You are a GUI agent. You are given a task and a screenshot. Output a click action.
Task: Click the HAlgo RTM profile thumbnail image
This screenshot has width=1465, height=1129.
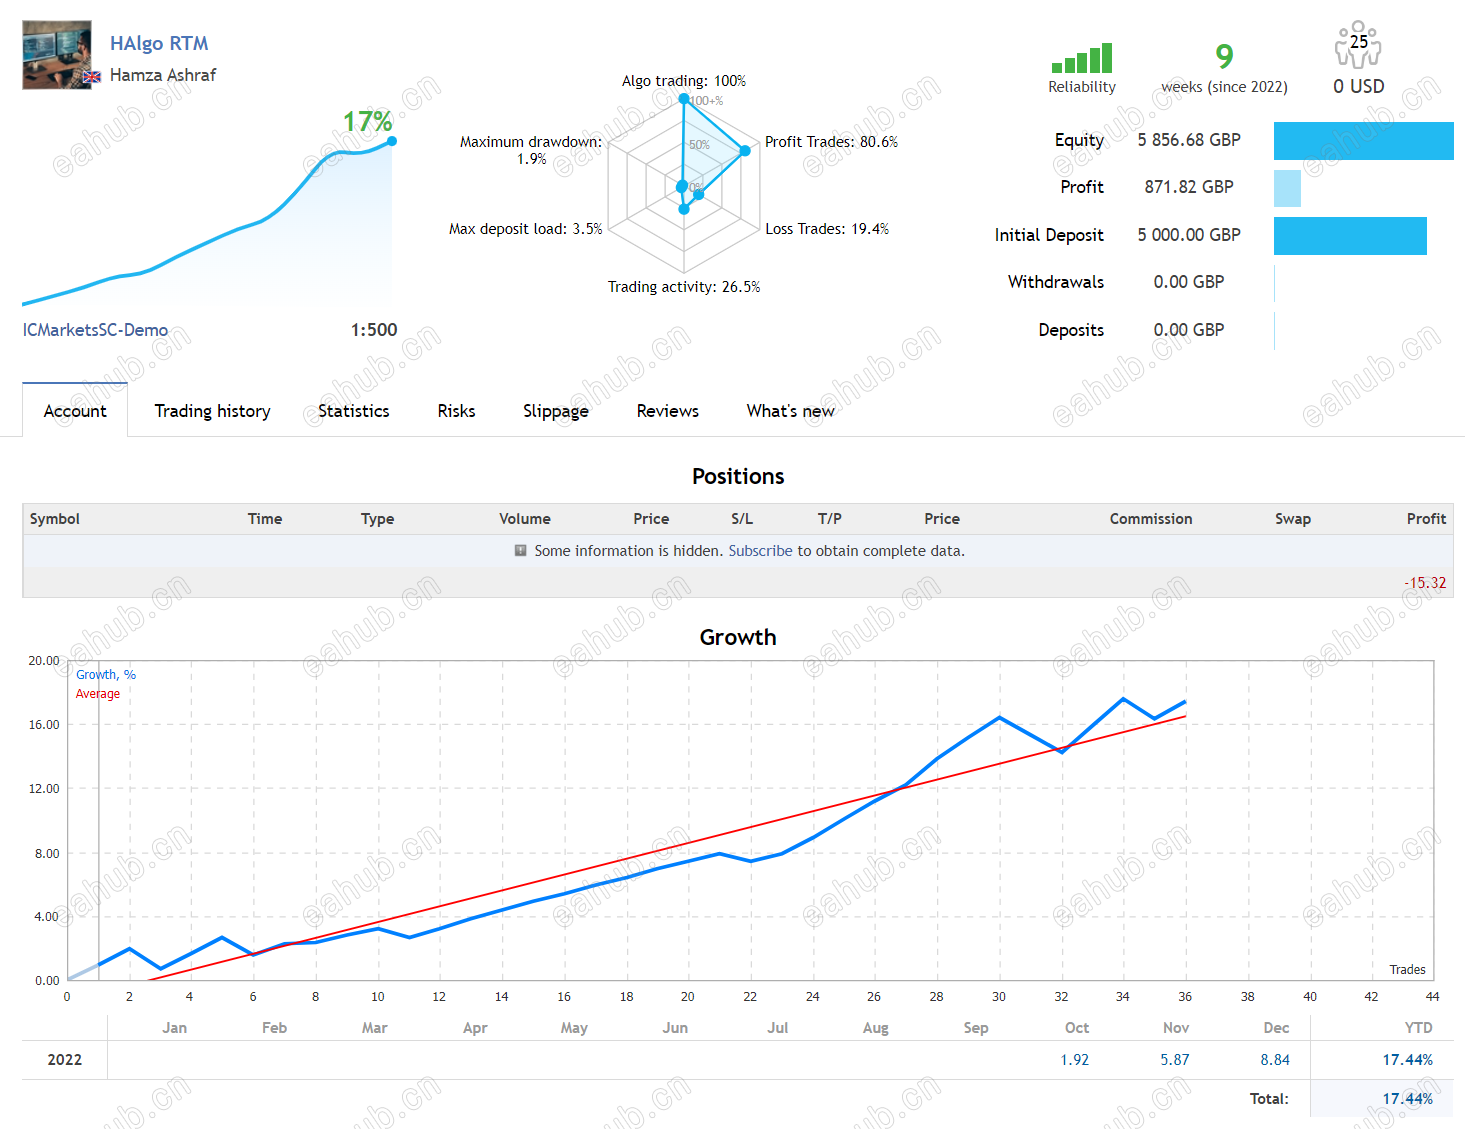[57, 55]
